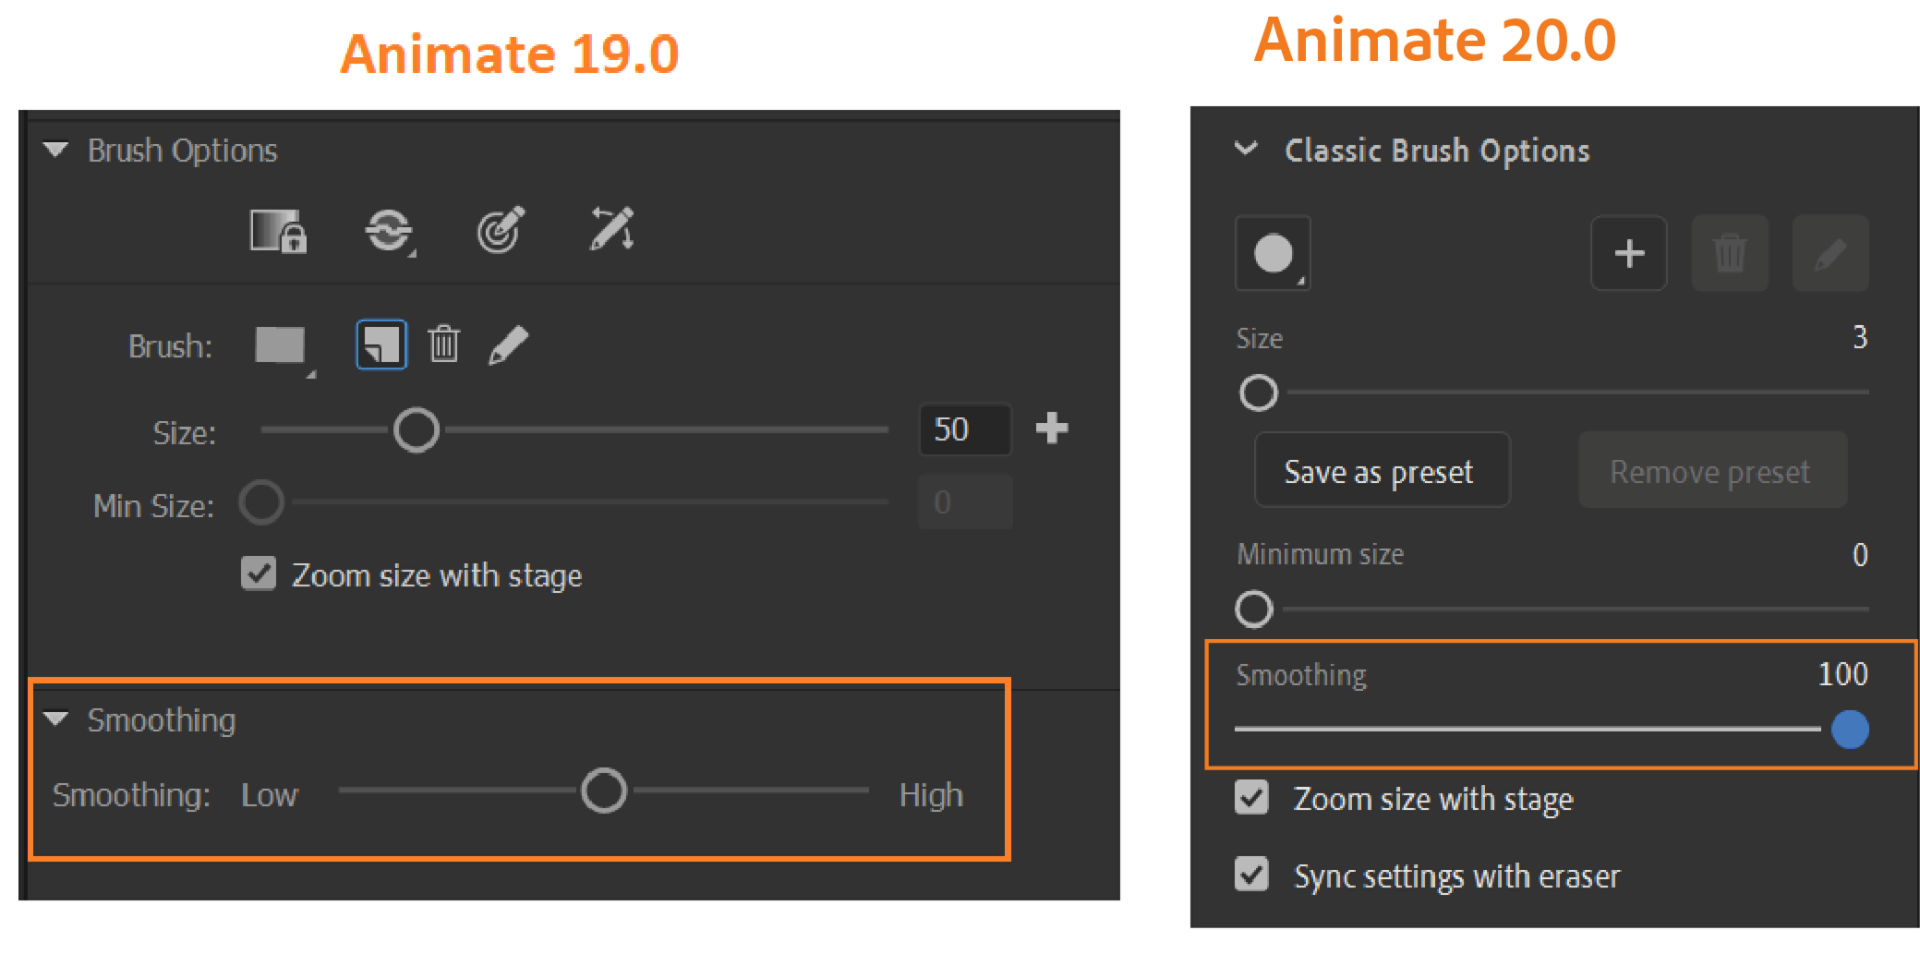Screen dimensions: 1920x979
Task: Collapse the Smoothing section triangle
Action: [x=56, y=719]
